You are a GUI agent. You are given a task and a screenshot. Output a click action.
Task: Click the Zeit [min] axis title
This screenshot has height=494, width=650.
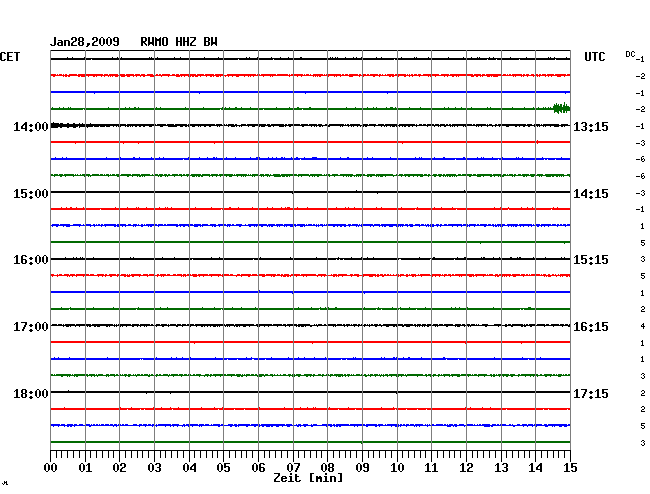308,478
